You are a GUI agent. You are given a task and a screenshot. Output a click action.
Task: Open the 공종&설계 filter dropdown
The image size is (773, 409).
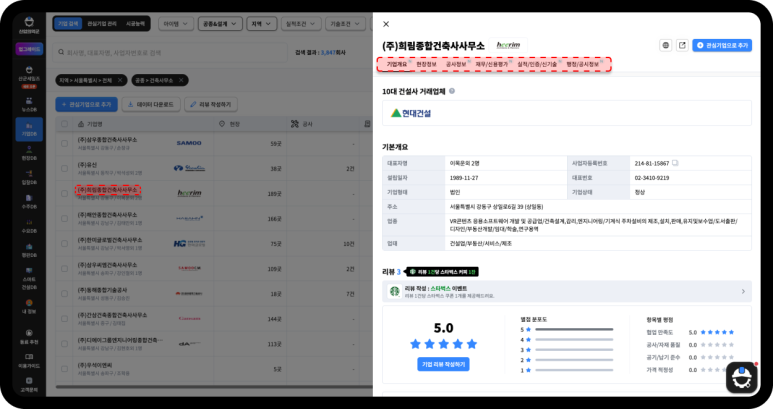[x=220, y=24]
